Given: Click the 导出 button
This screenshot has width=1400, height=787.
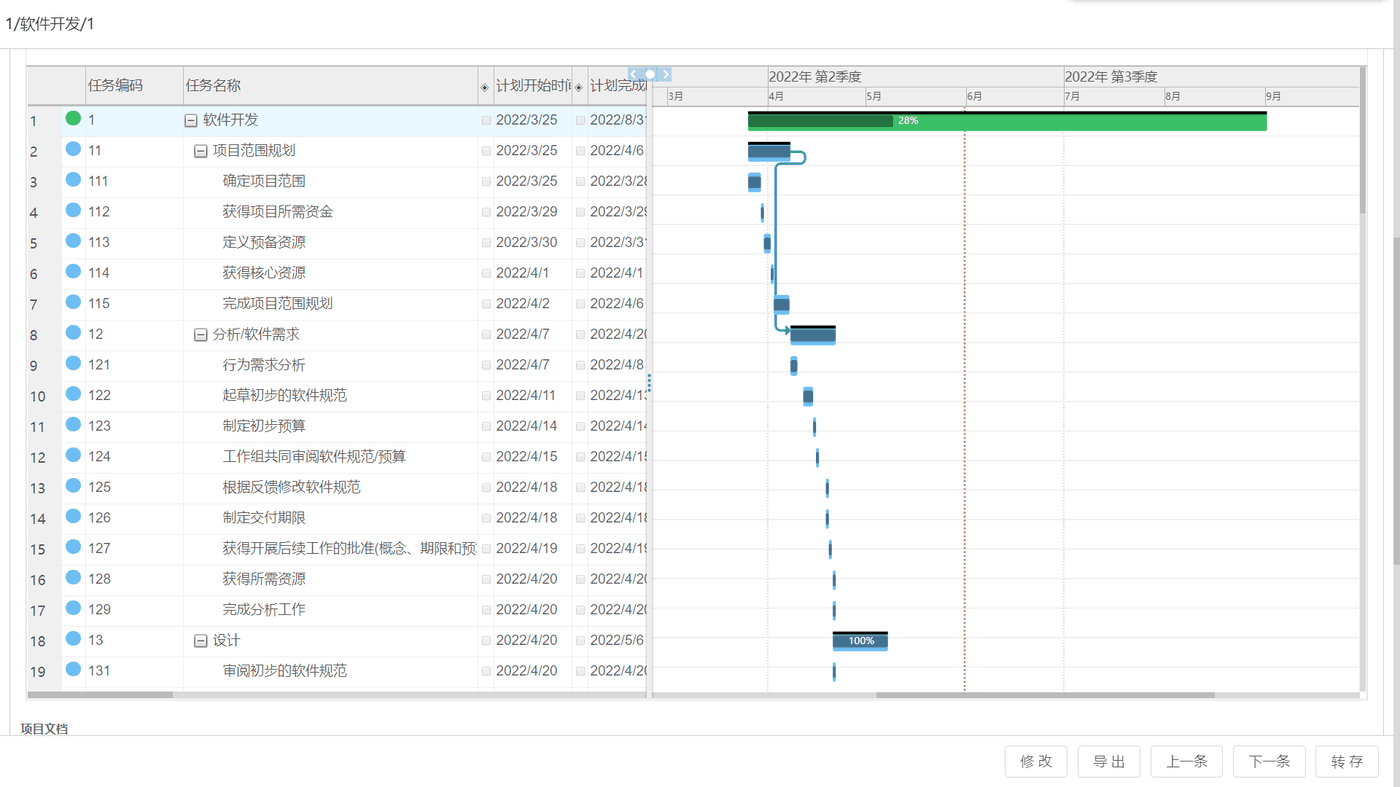Looking at the screenshot, I should 1109,761.
